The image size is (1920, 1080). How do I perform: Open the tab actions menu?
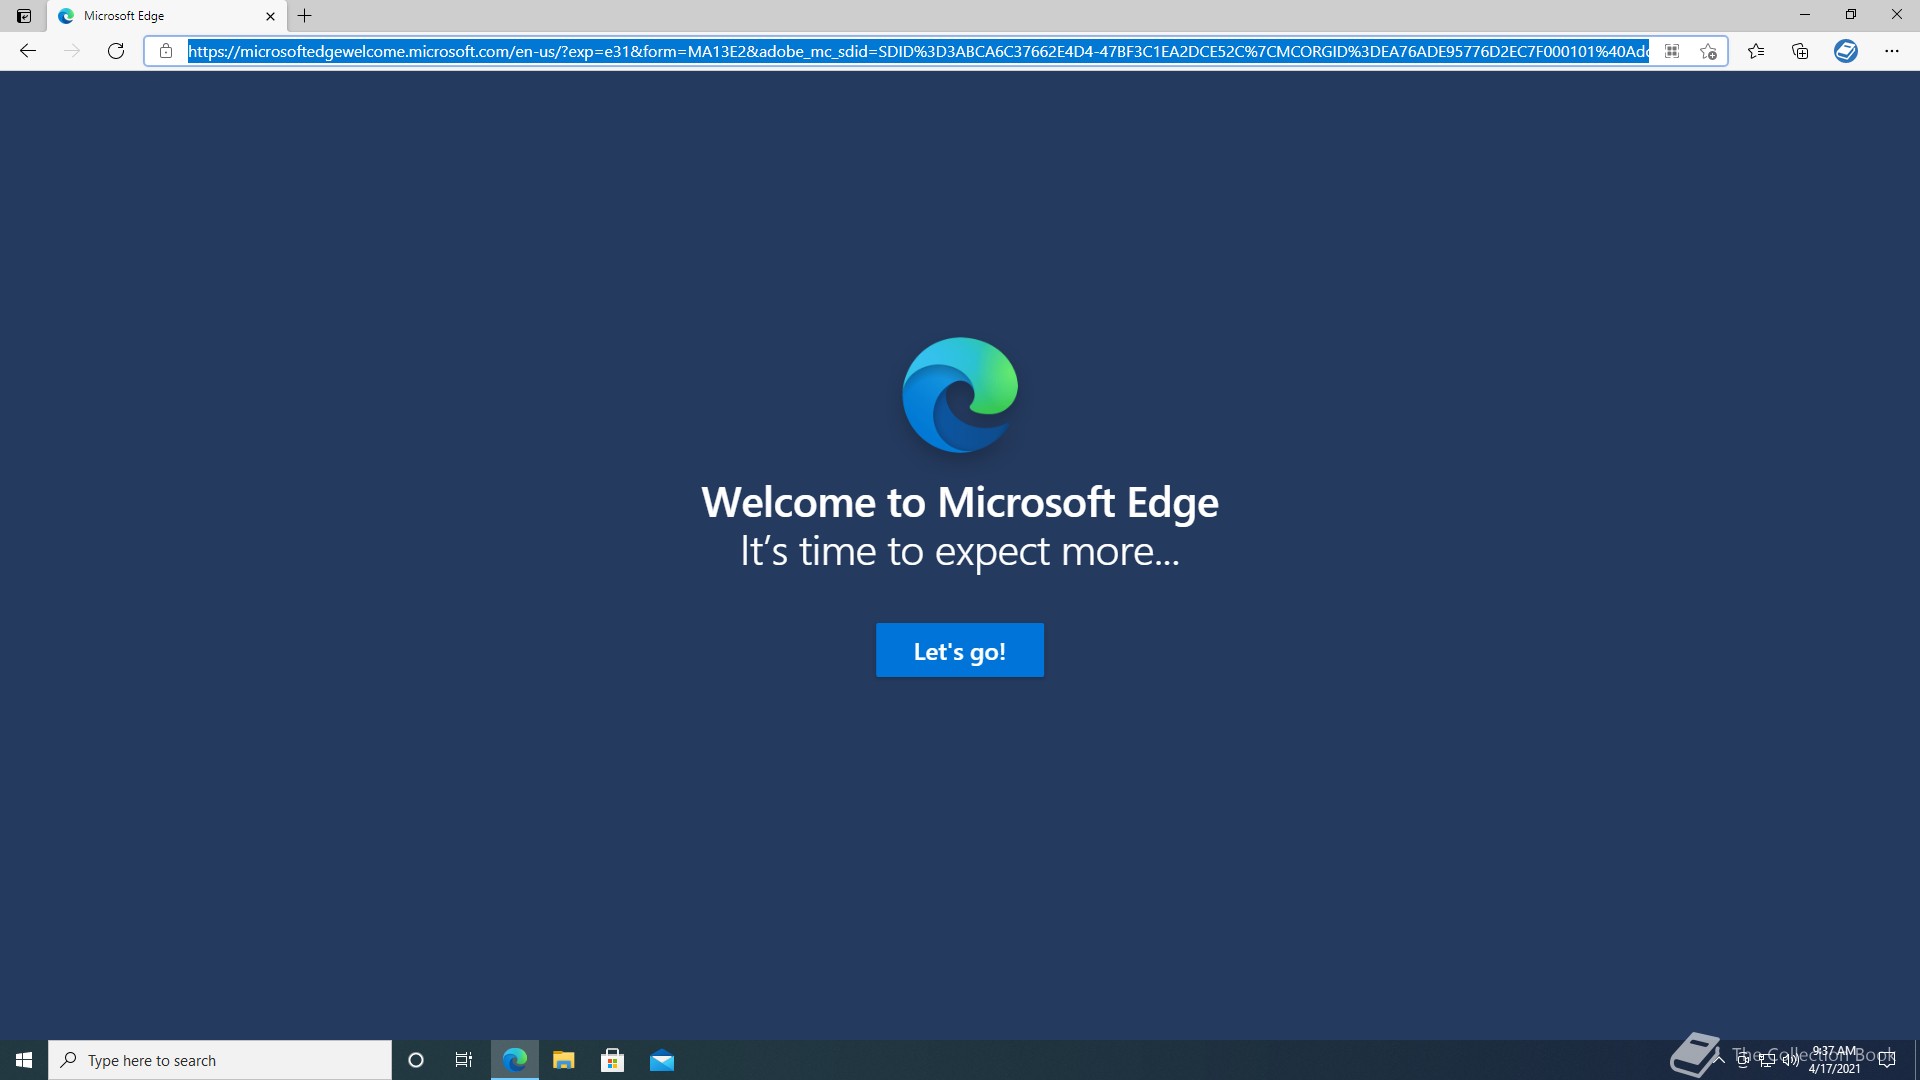click(x=24, y=16)
